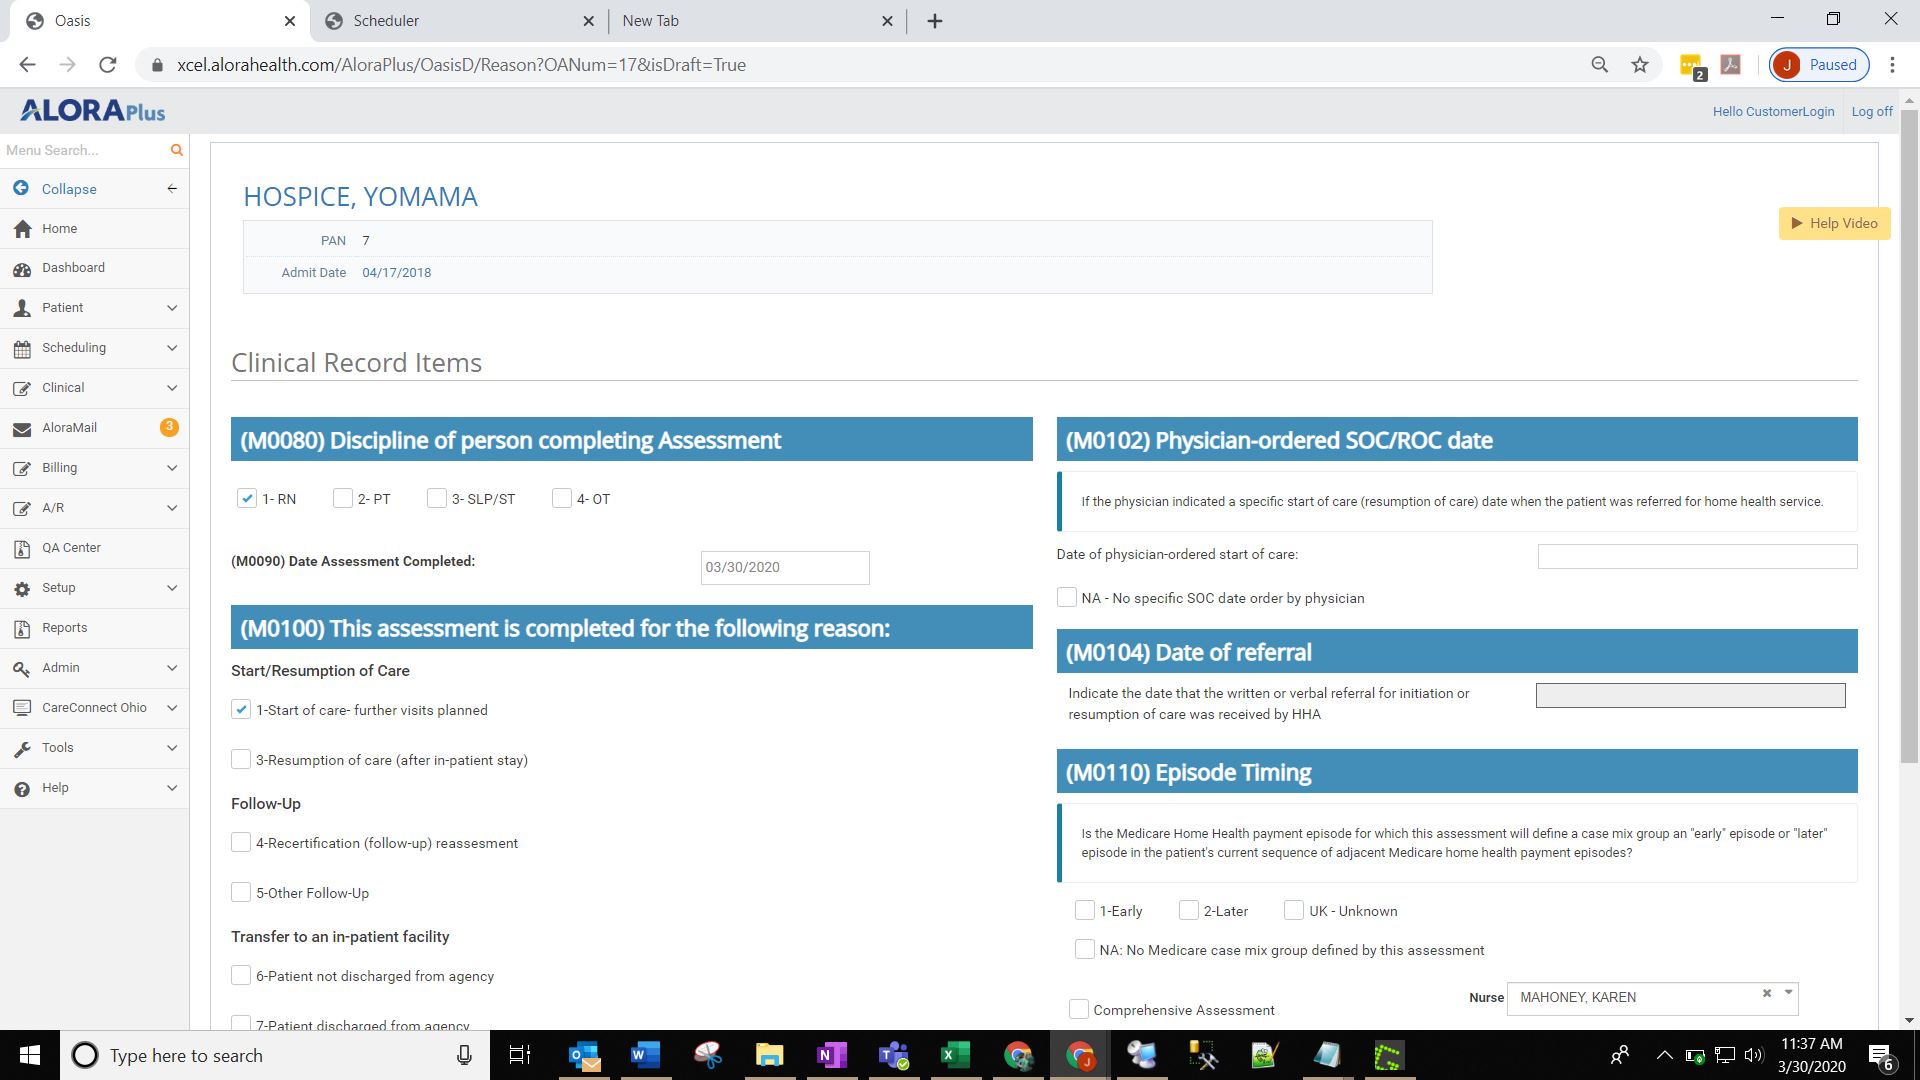Collapse the sidebar using the arrow icon
This screenshot has height=1080, width=1920.
point(170,188)
